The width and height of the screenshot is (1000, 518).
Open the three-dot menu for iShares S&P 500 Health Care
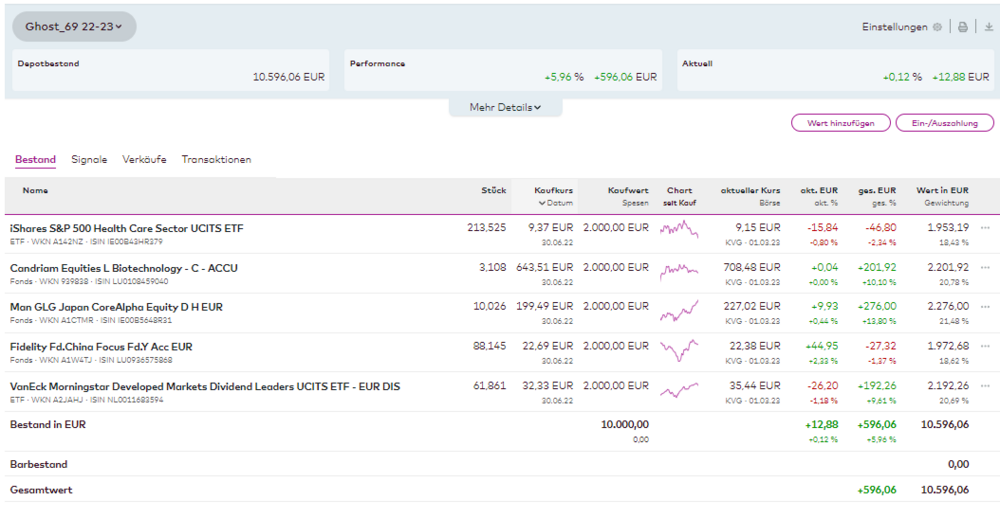tap(985, 228)
